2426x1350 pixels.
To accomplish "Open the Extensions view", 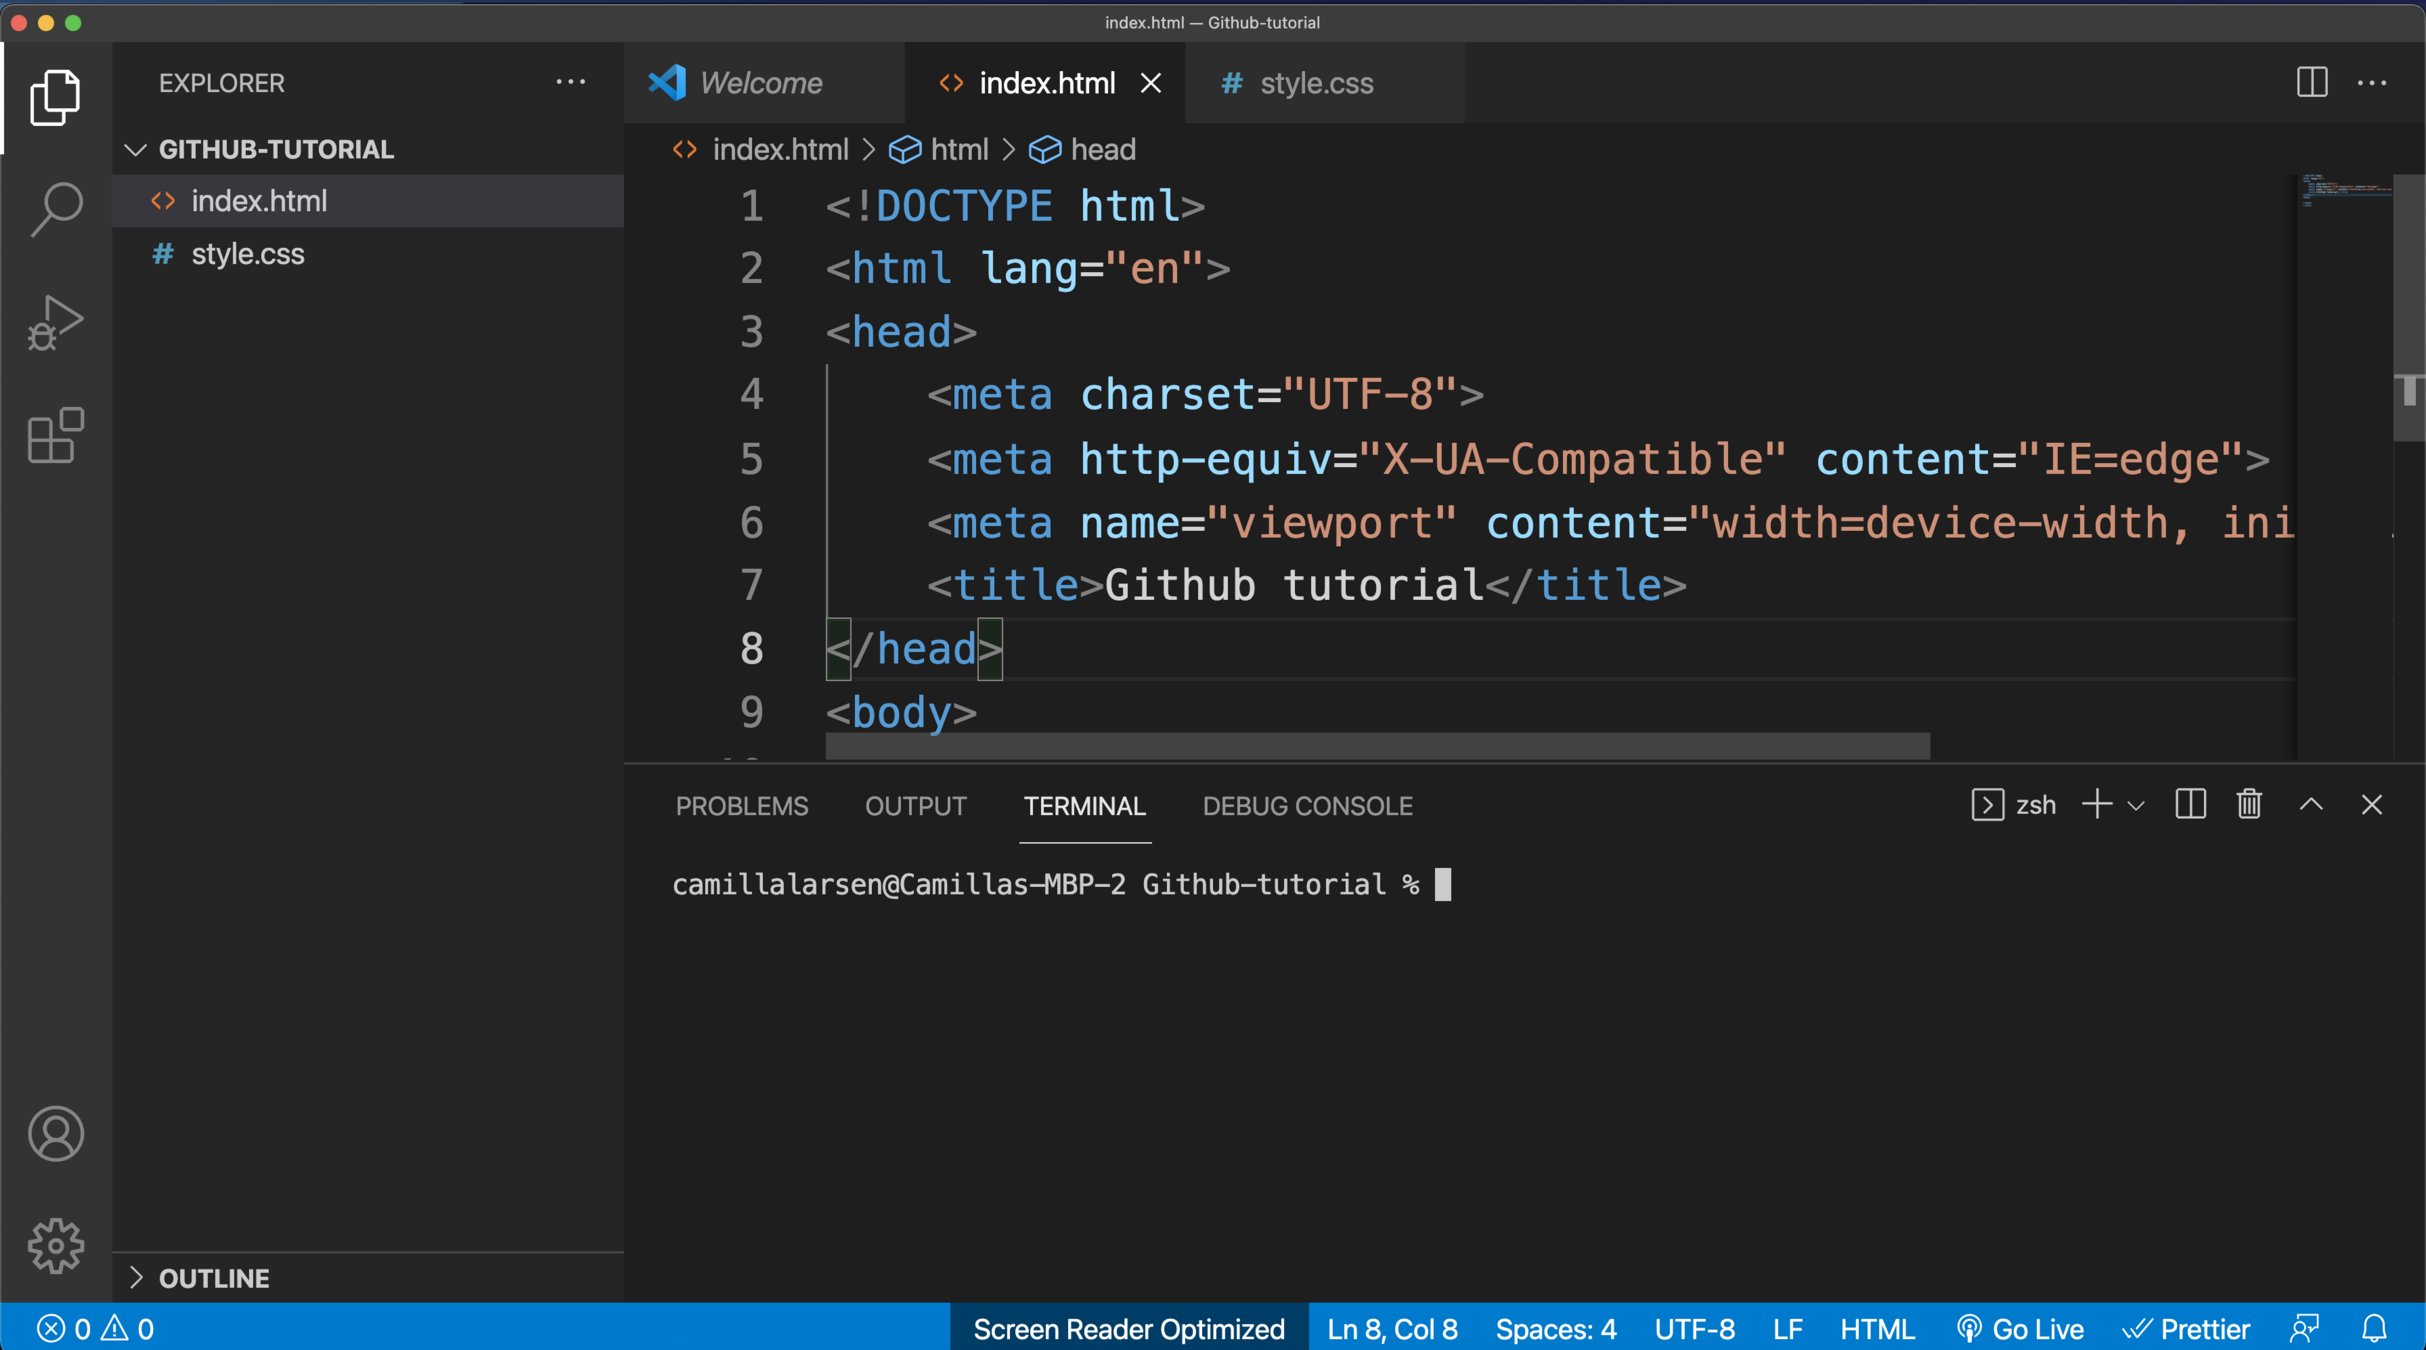I will coord(56,435).
